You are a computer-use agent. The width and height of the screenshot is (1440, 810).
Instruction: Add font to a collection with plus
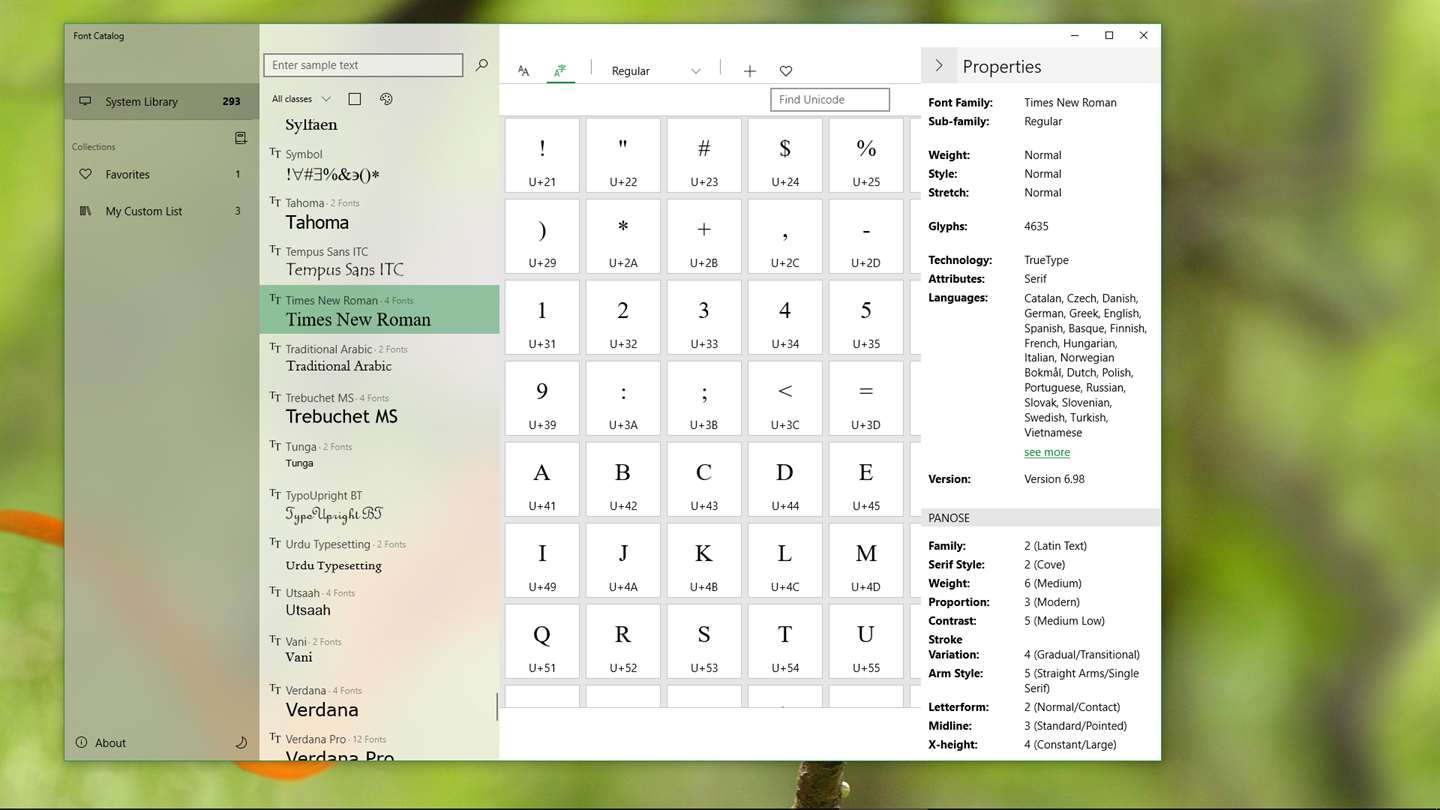point(750,71)
